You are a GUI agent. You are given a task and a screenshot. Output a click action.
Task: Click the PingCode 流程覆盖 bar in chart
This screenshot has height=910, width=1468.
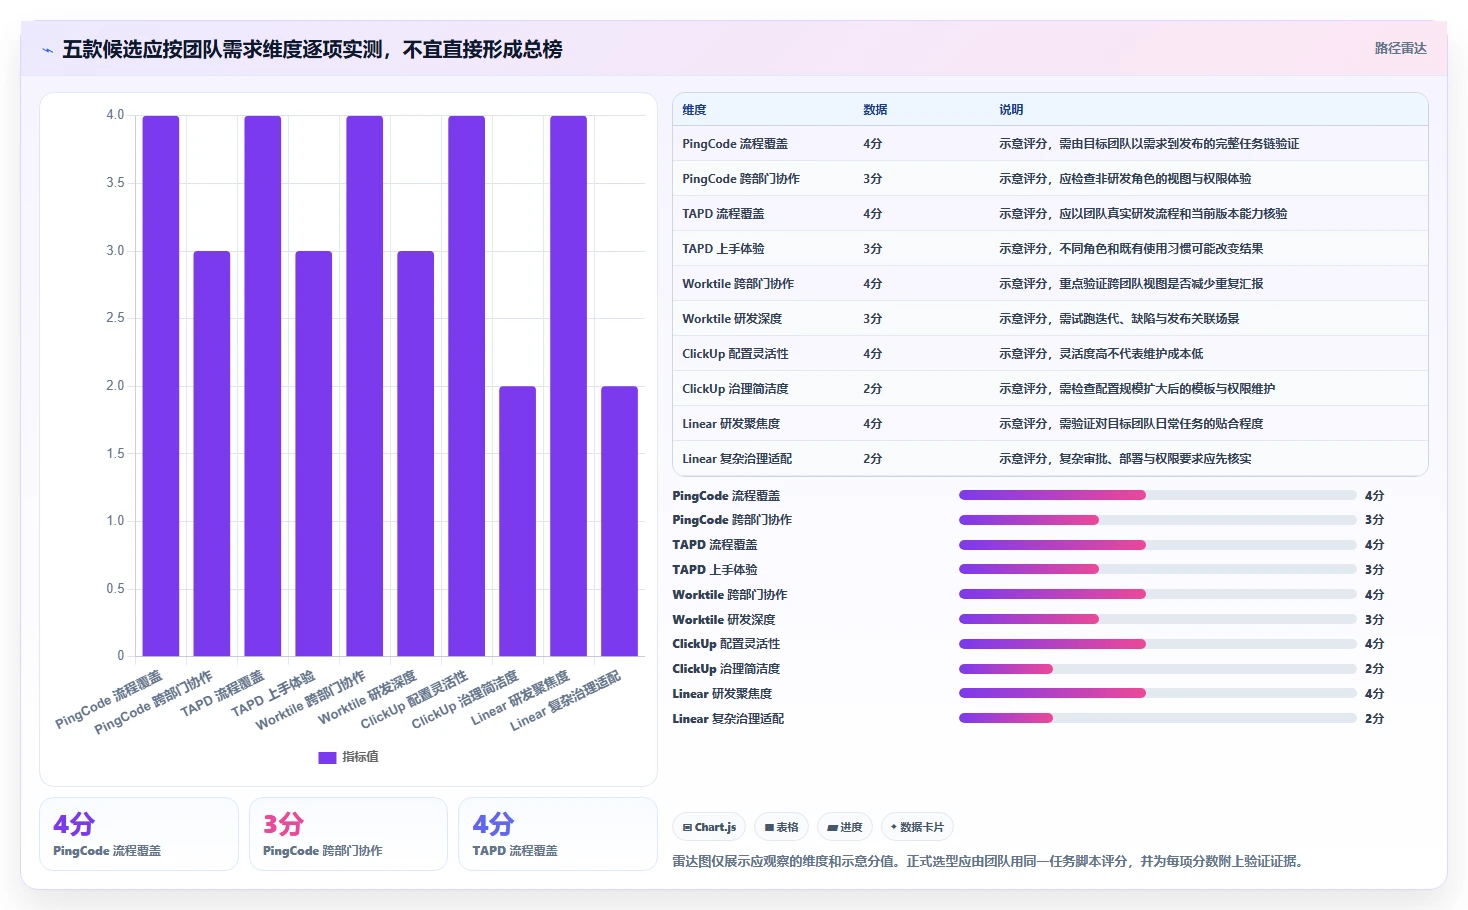[x=161, y=386]
